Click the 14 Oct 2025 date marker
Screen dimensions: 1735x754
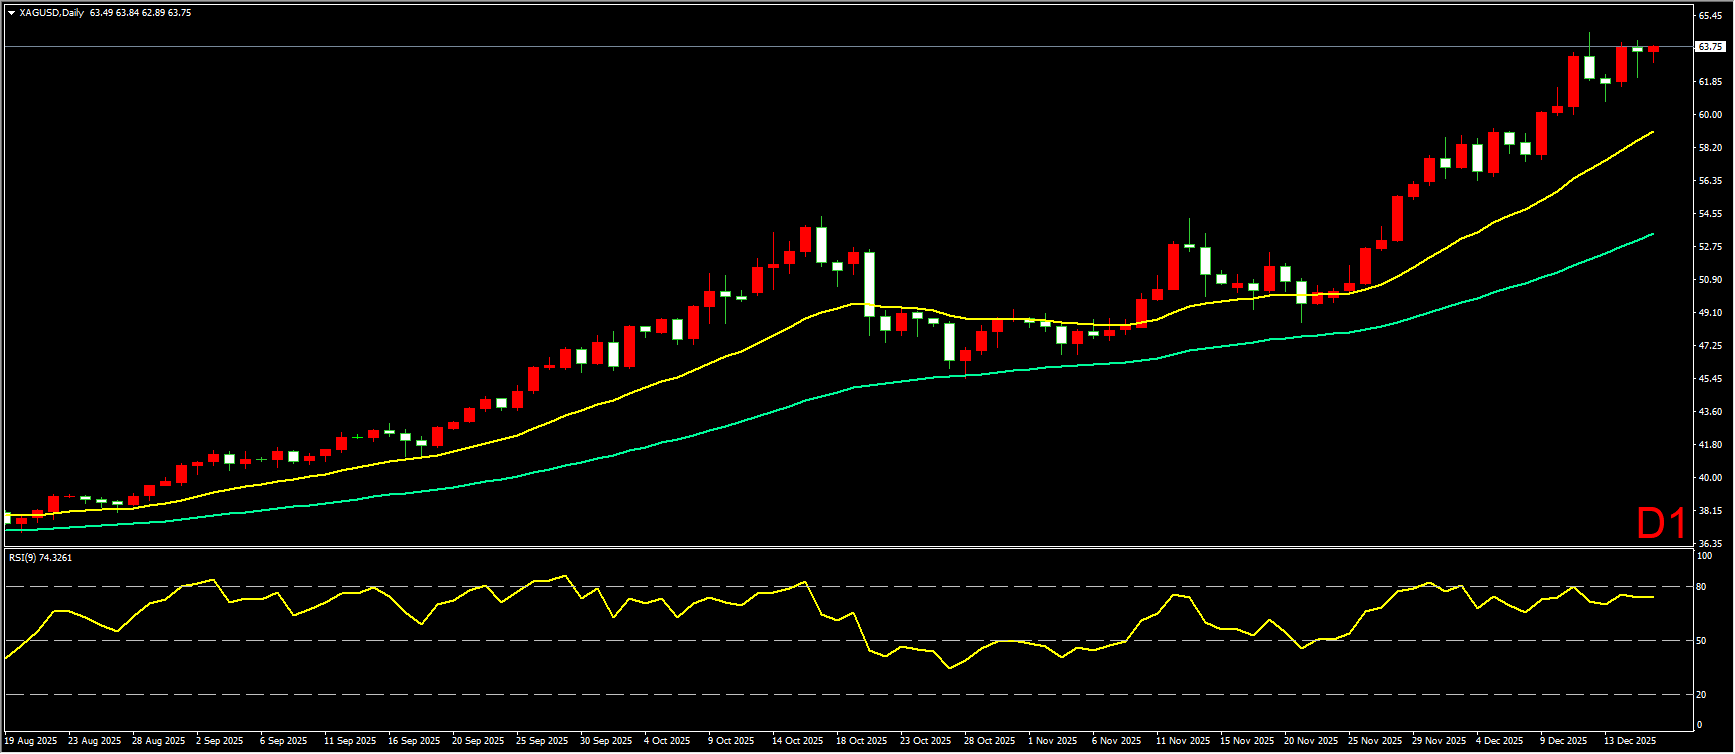(798, 741)
